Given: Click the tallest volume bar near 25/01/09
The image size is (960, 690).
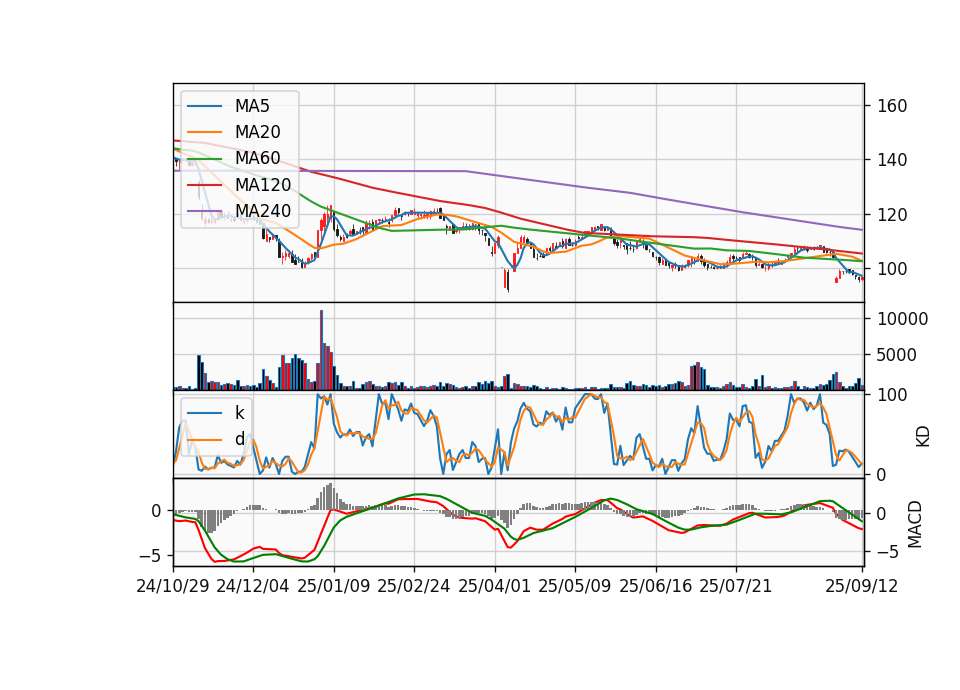Looking at the screenshot, I should click(321, 350).
